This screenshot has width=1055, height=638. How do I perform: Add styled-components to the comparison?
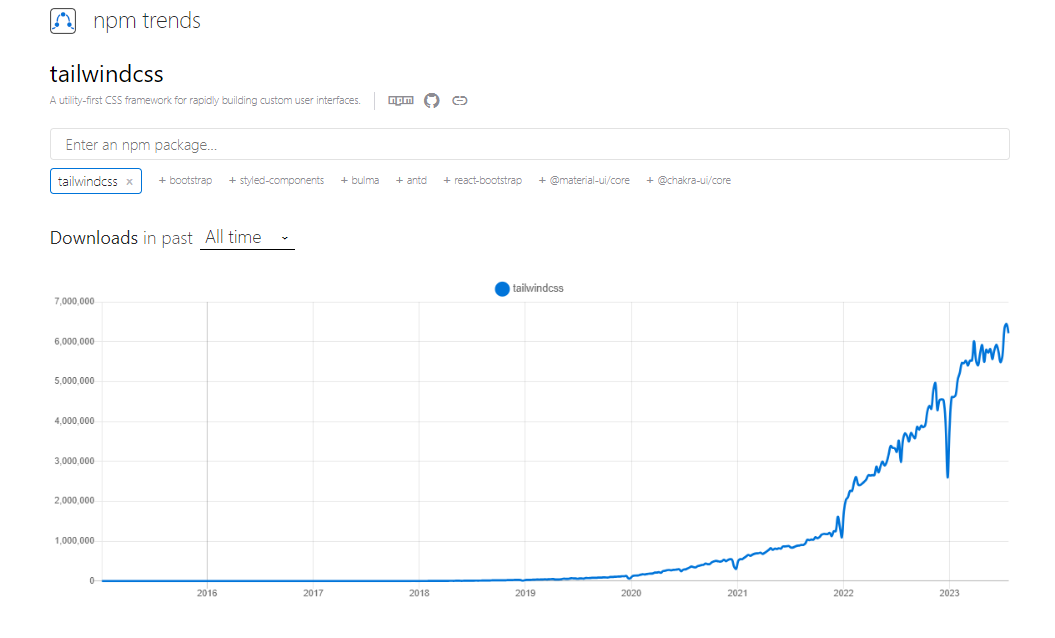276,180
